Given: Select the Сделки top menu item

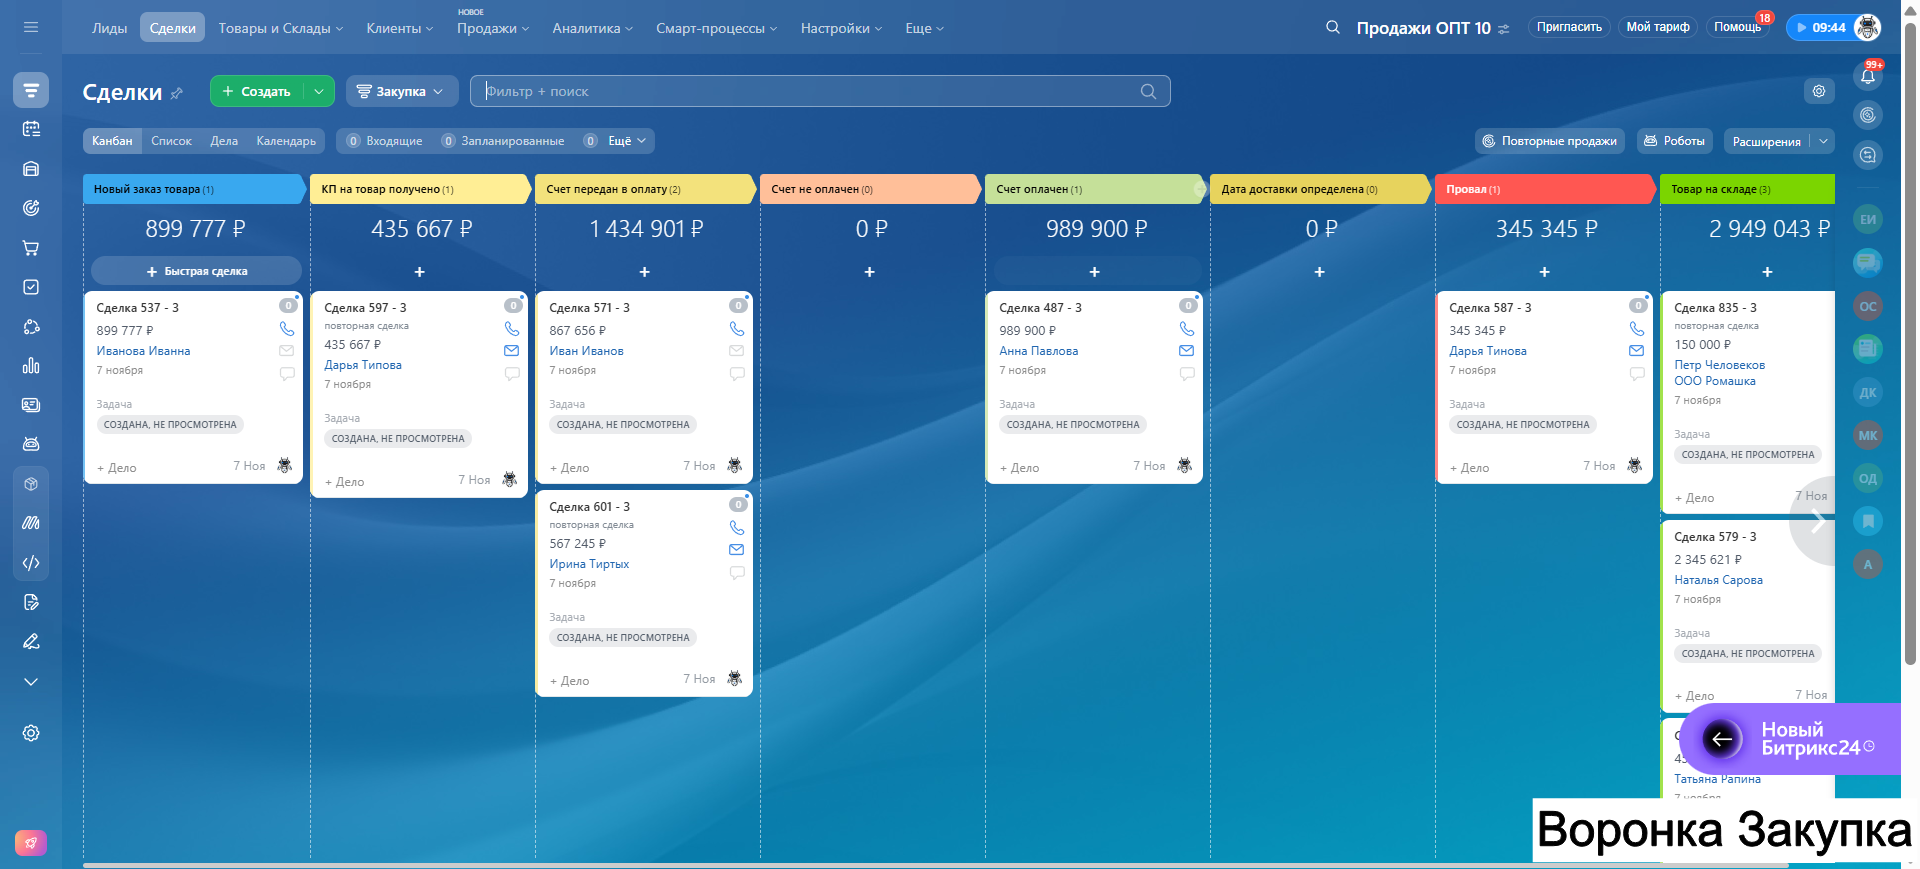Looking at the screenshot, I should [x=173, y=28].
